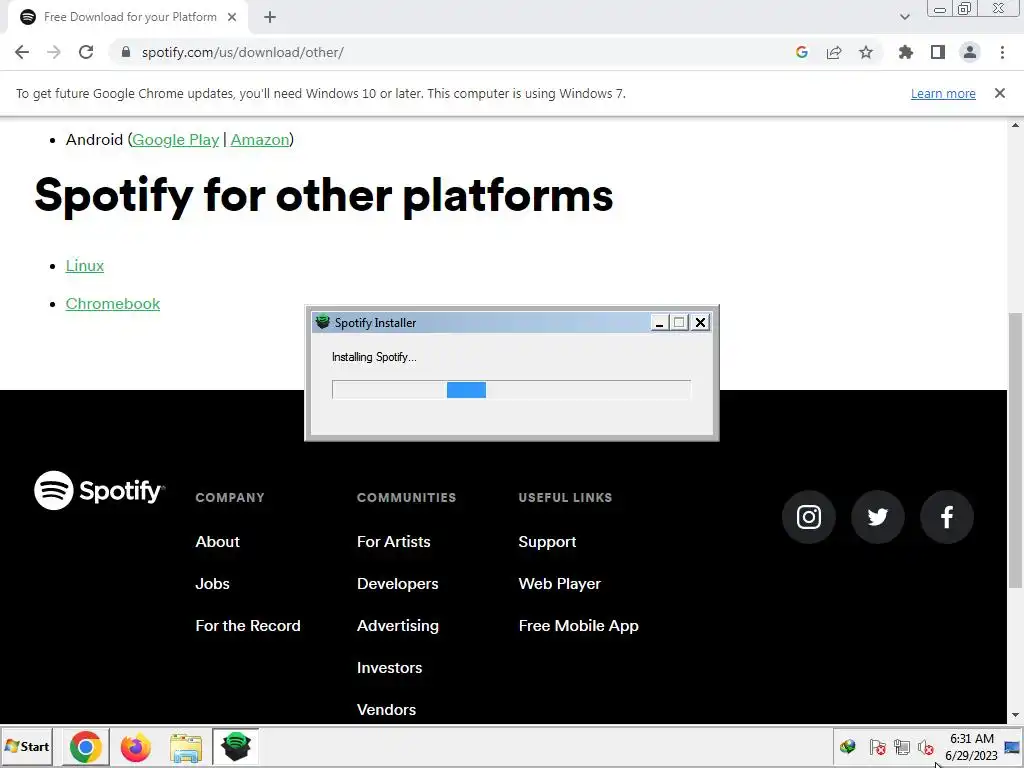Open the taskbar clock and date

pos(971,747)
